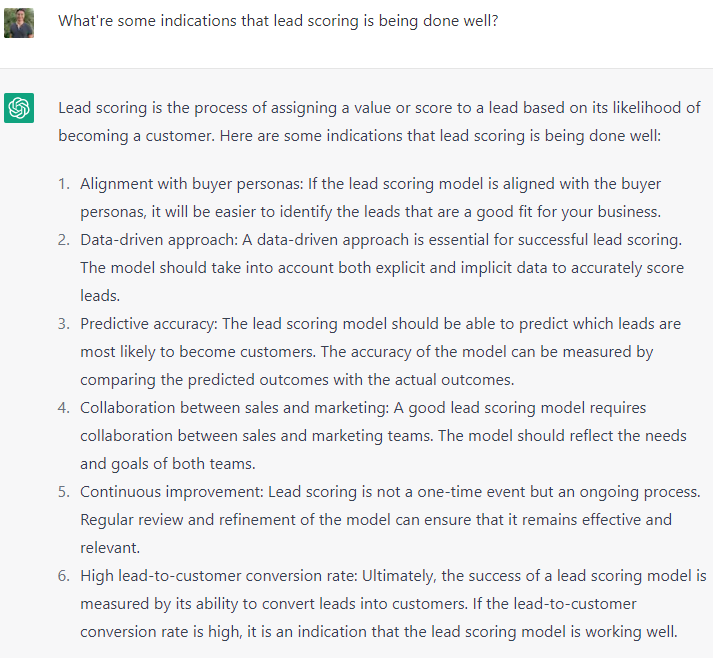Click the number 4 list marker
The image size is (713, 658).
tap(63, 408)
